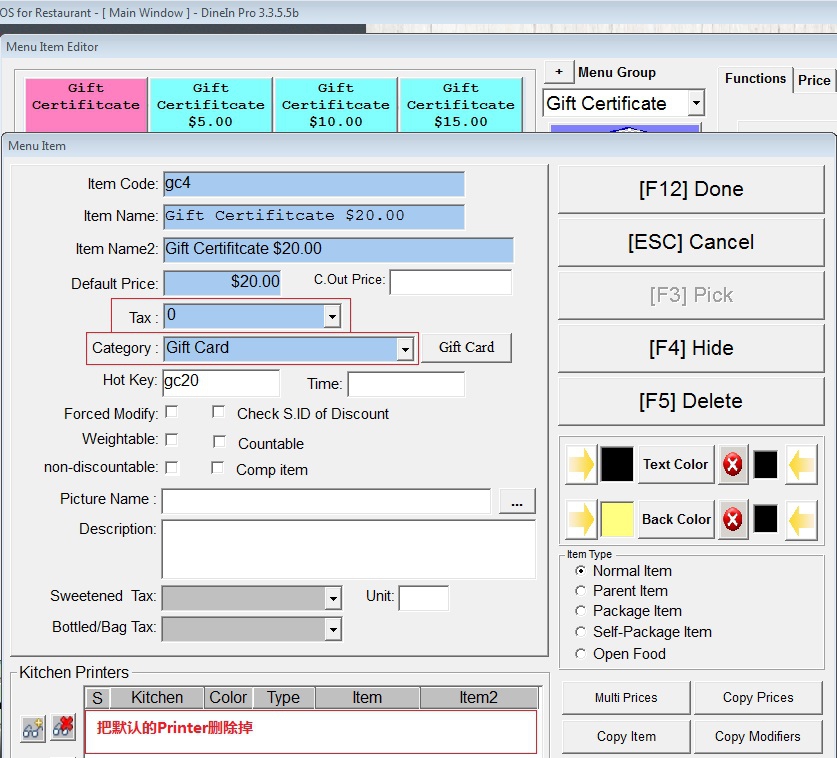Click red X icon next to Text Color
This screenshot has width=837, height=758.
coord(732,464)
